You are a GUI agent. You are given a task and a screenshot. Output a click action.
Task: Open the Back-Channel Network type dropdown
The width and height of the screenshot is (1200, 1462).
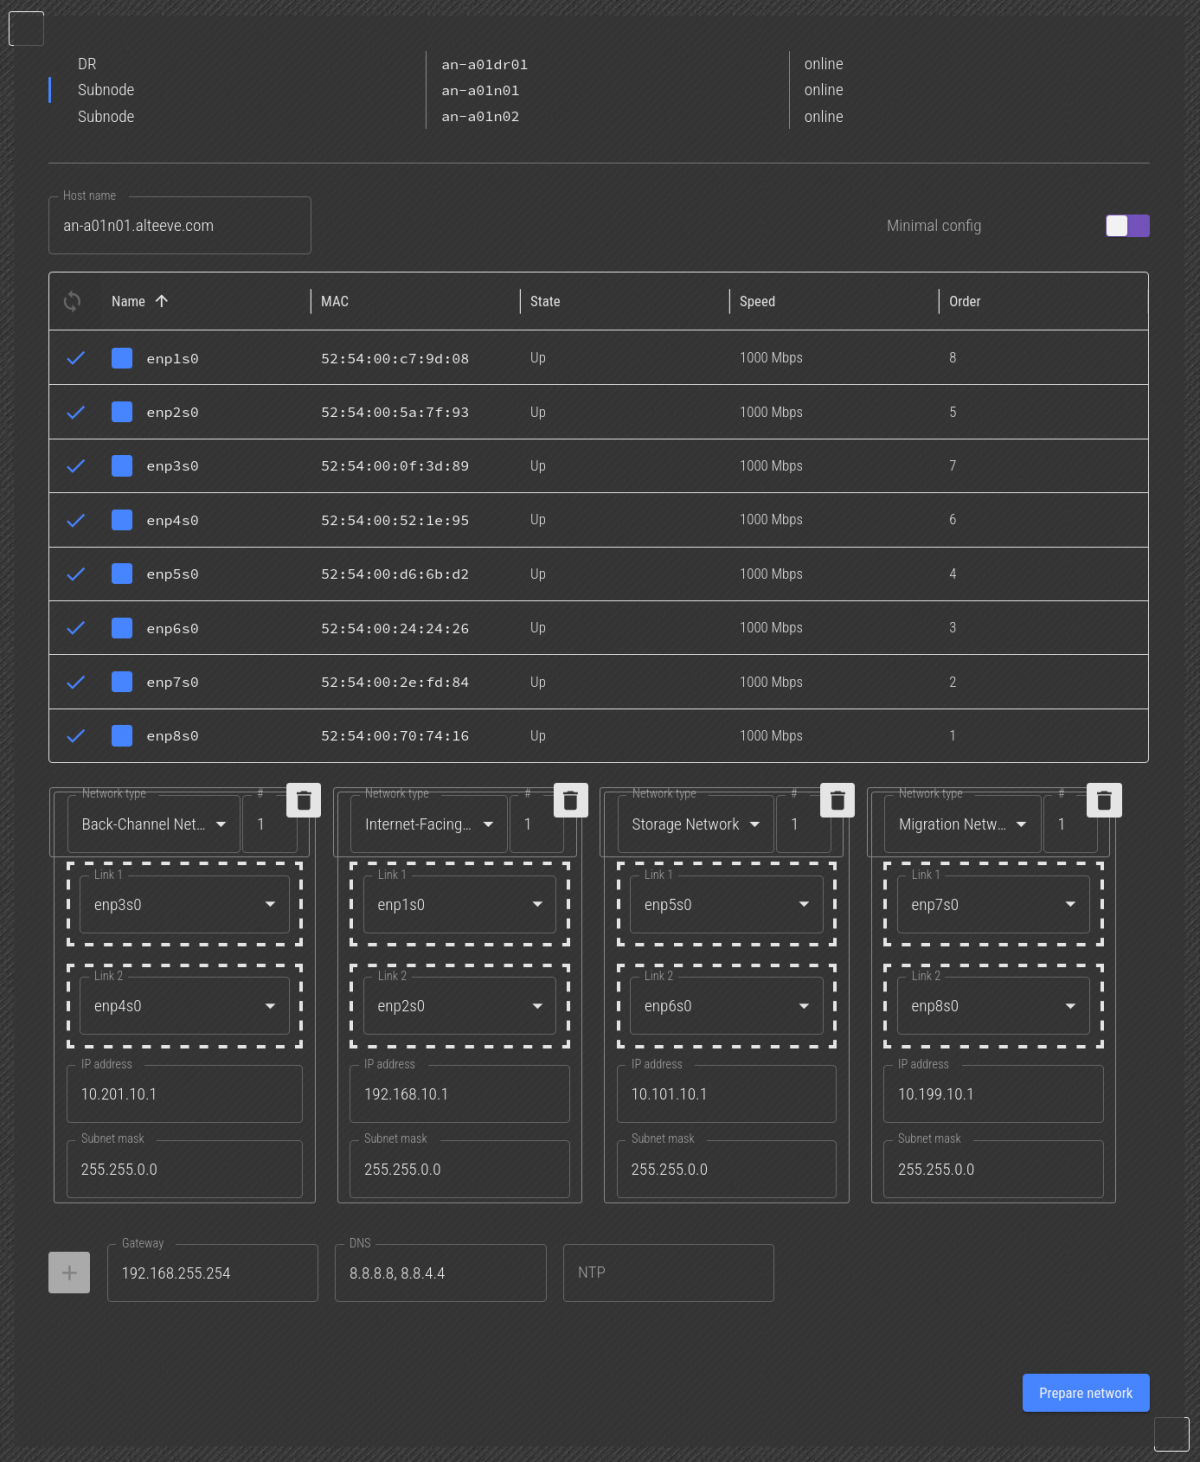pos(154,825)
